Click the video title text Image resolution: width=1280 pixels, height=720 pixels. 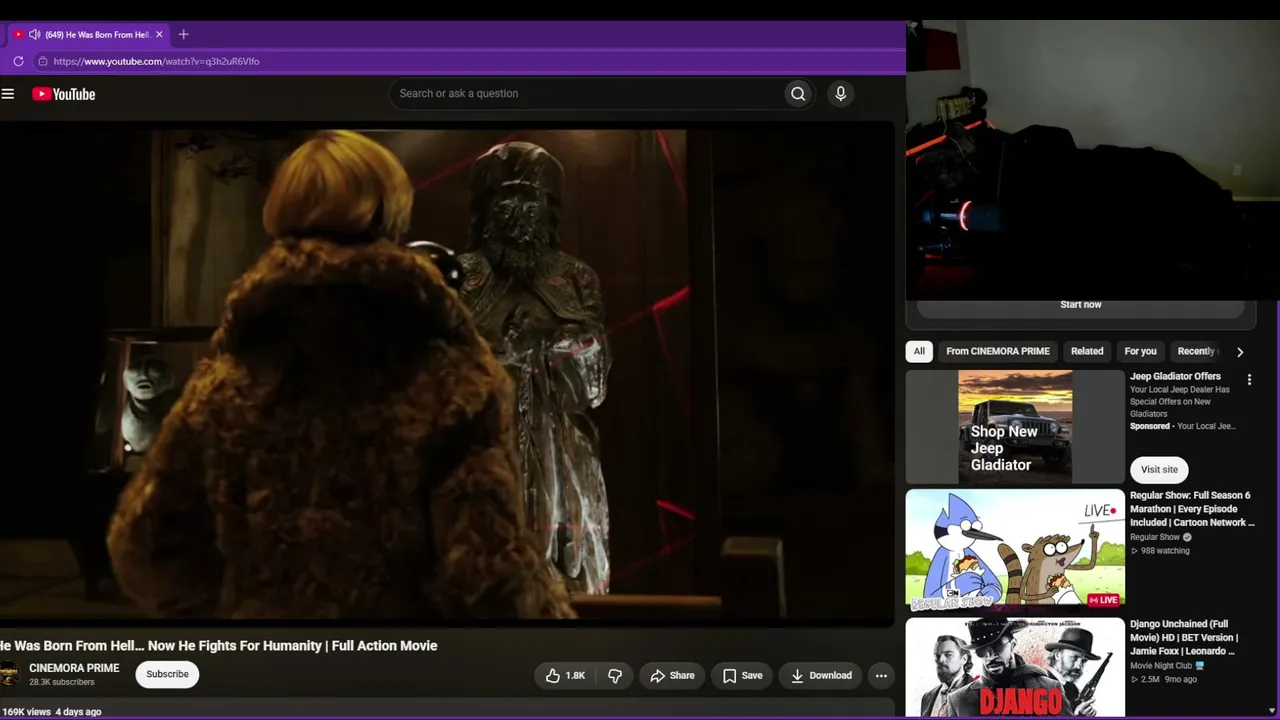click(x=219, y=646)
